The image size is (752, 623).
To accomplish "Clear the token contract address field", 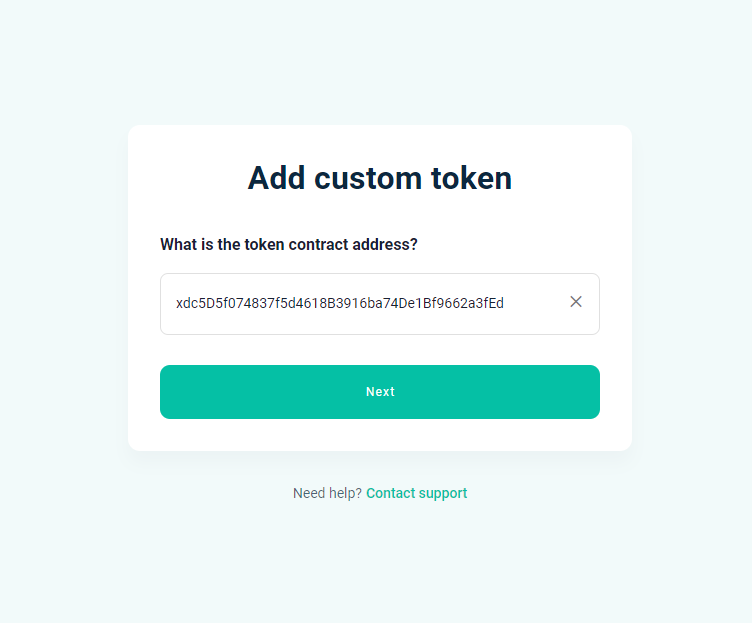I will tap(576, 302).
